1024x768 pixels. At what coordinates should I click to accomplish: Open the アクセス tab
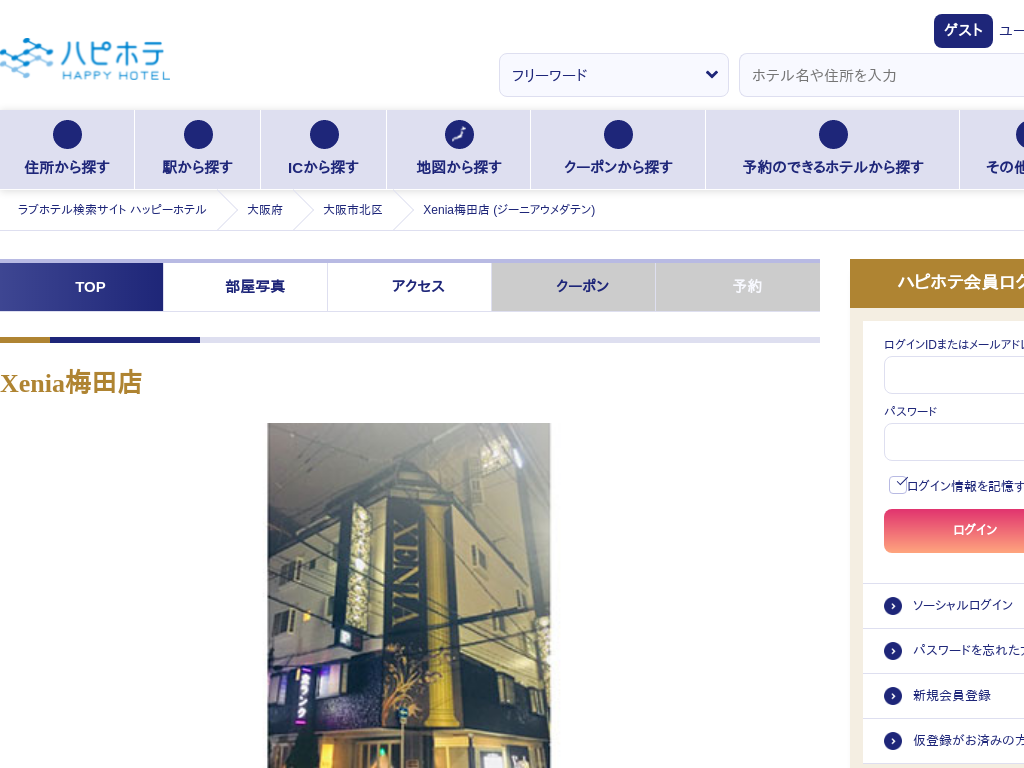click(409, 287)
